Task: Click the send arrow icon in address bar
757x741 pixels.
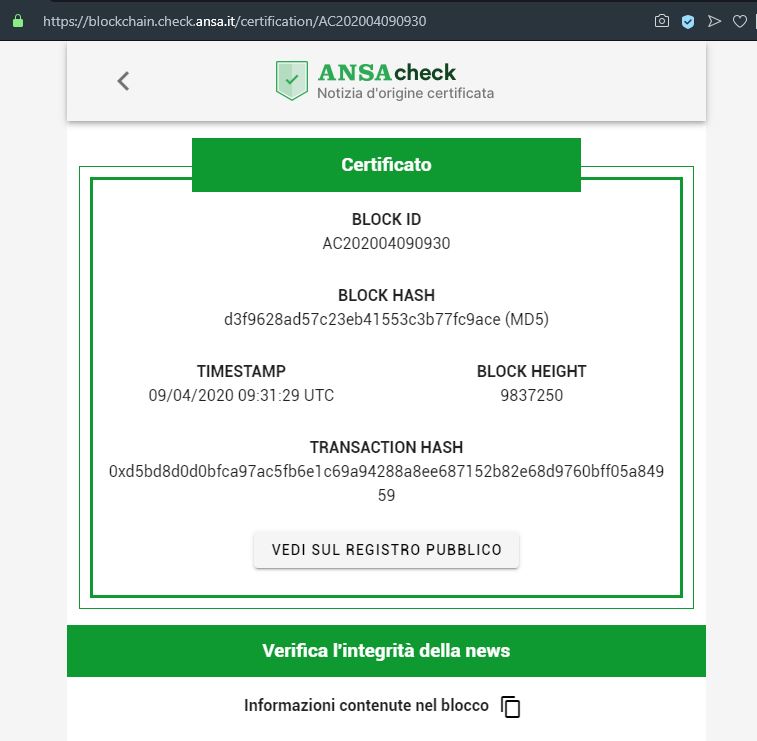Action: 714,21
